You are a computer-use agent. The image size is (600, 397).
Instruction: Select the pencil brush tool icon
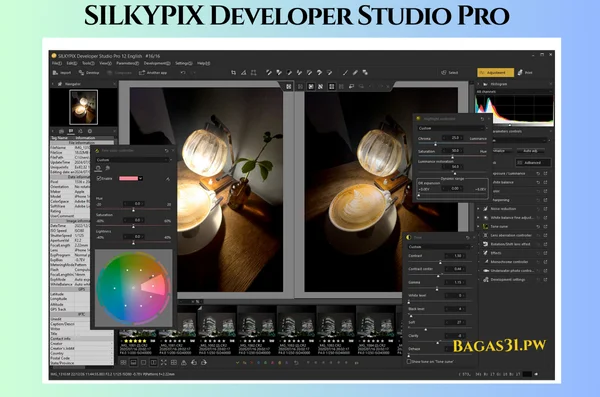point(355,73)
